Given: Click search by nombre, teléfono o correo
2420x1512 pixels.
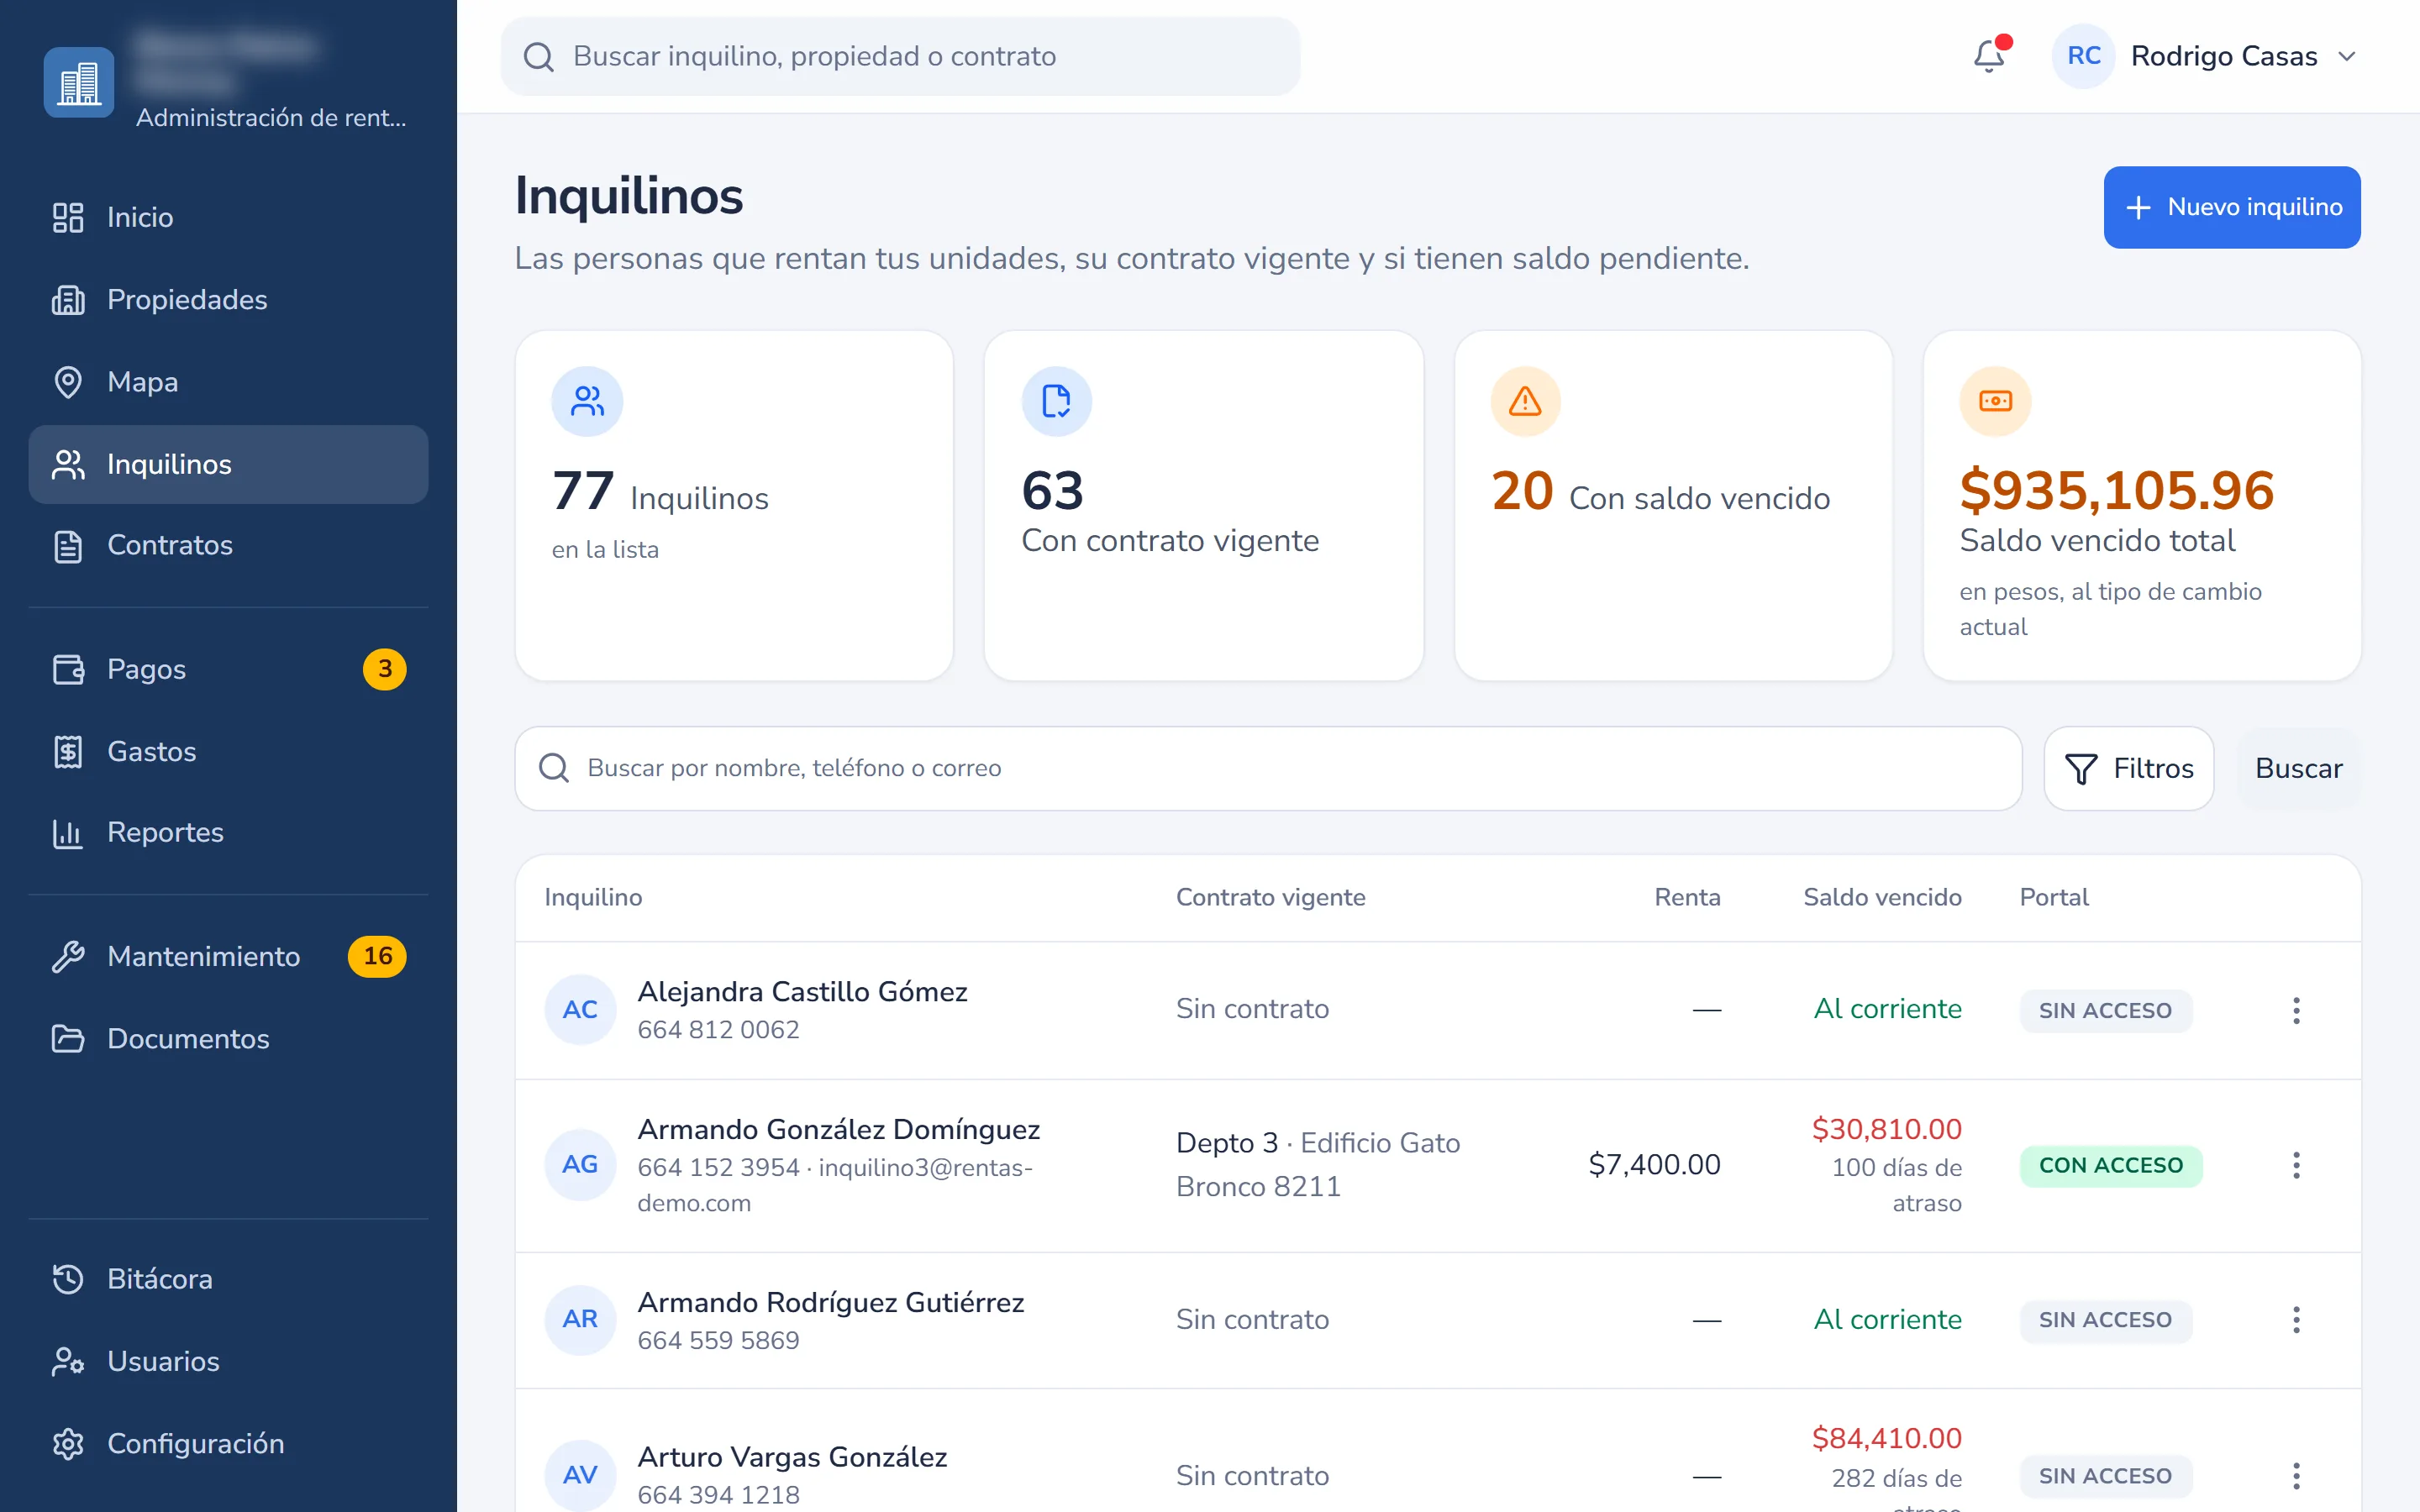Looking at the screenshot, I should click(x=1268, y=768).
